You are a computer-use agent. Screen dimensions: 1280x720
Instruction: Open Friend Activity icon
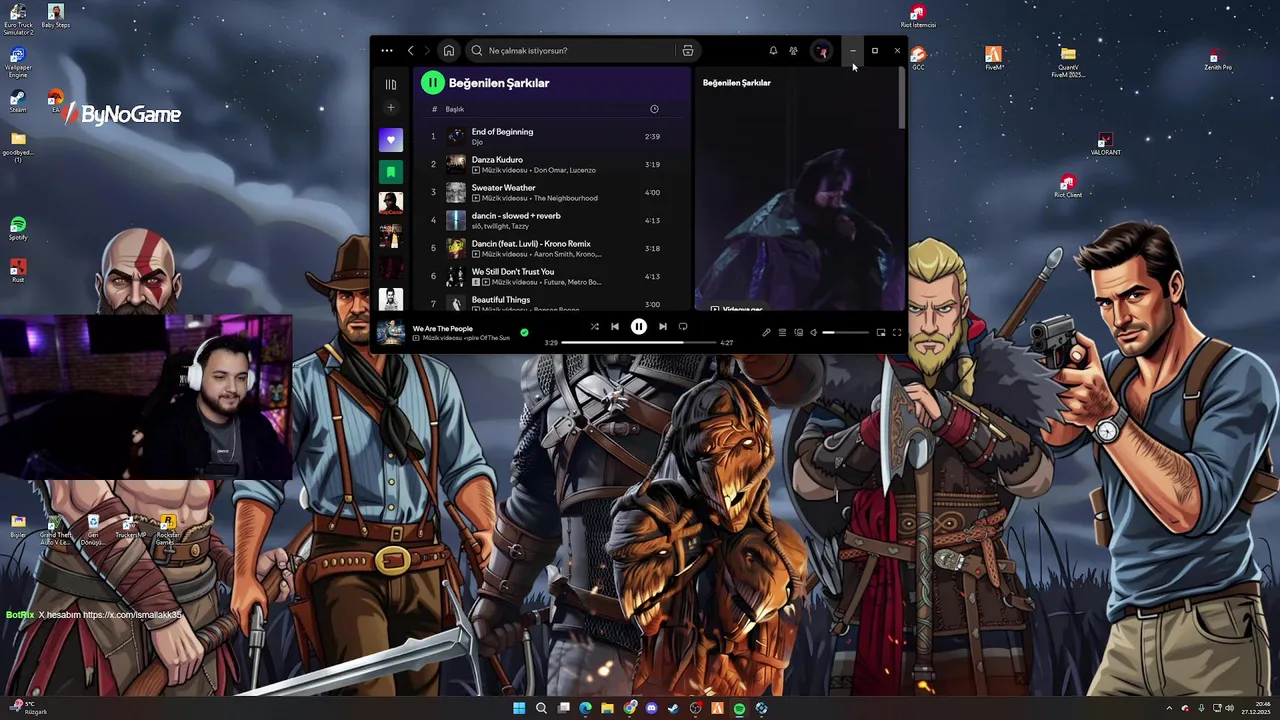[x=793, y=51]
